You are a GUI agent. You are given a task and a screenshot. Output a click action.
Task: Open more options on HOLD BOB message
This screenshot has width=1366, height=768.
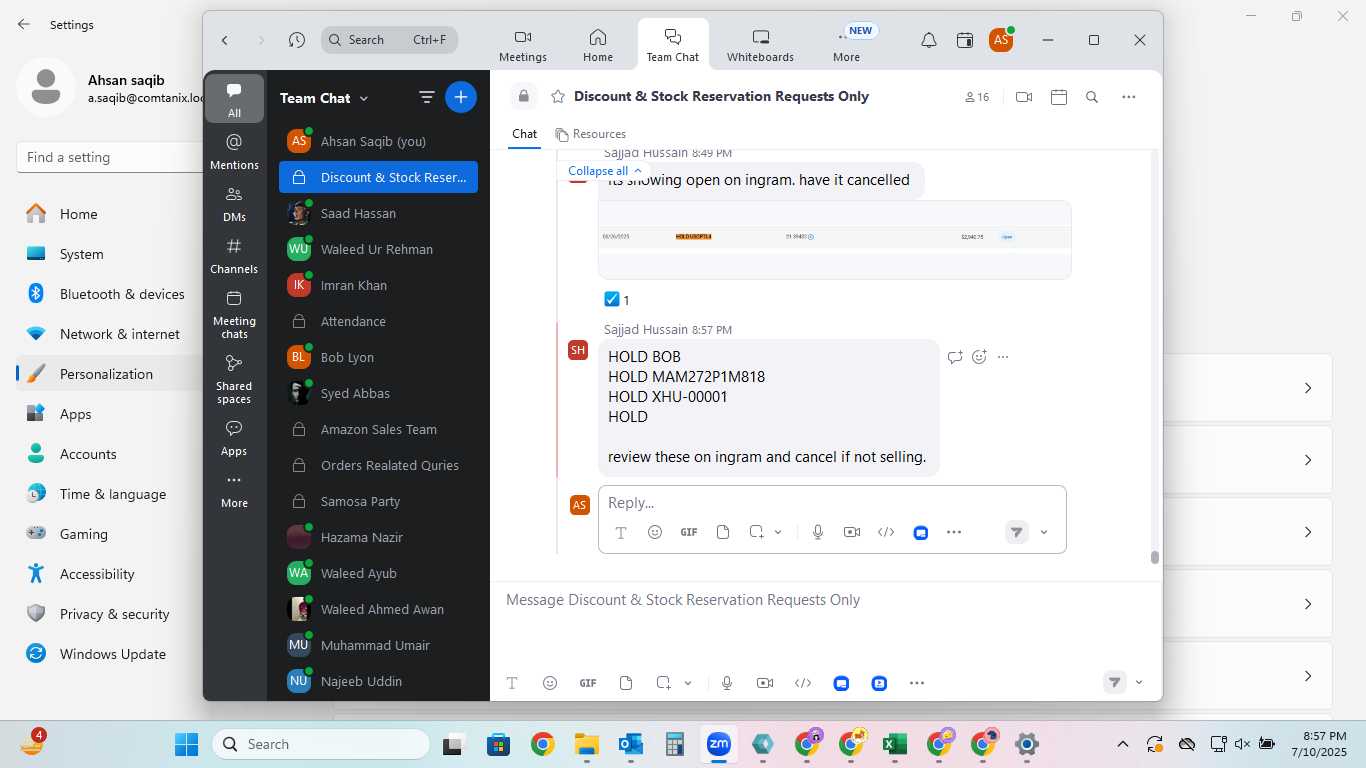click(1004, 357)
